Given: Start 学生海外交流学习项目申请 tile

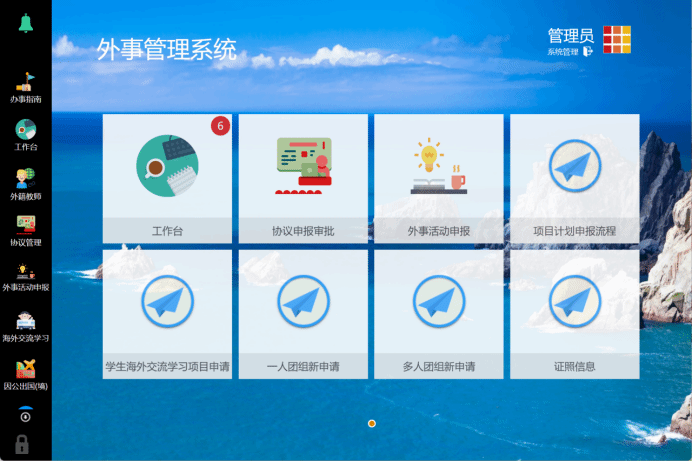Looking at the screenshot, I should [167, 314].
